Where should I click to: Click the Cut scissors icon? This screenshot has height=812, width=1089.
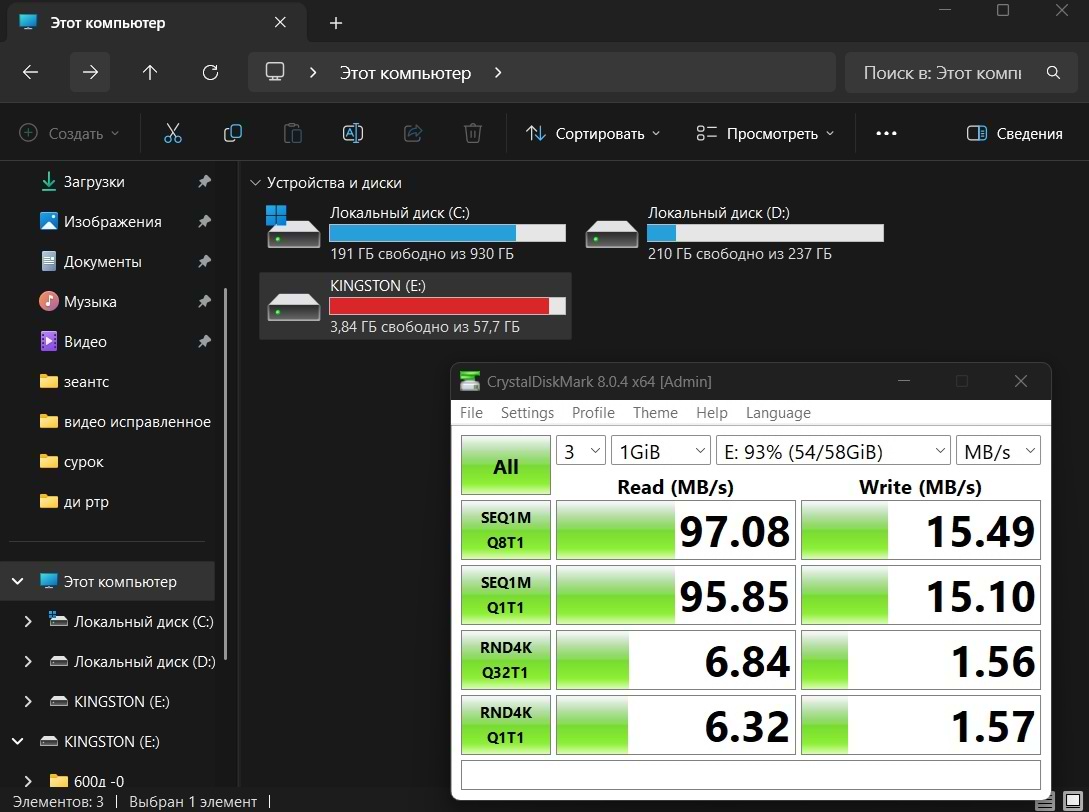coord(172,133)
